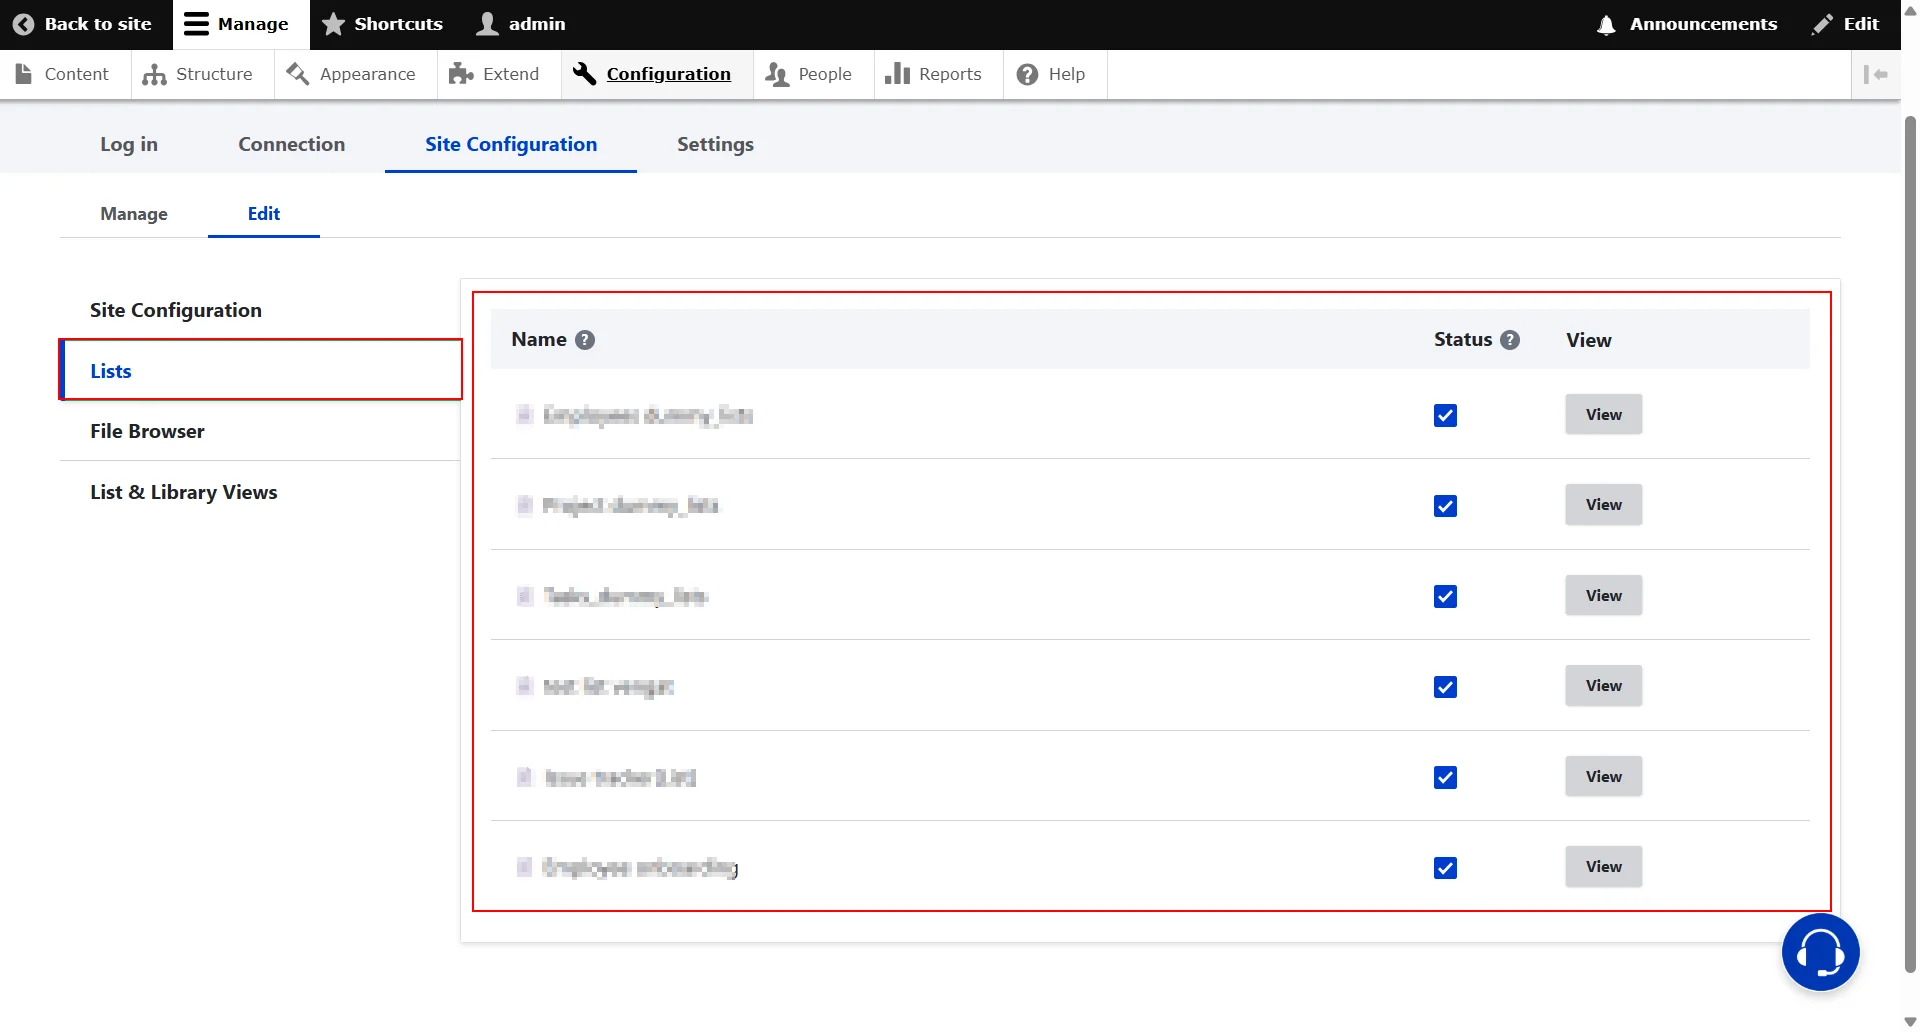Click the Help question mark icon
Viewport: 1920px width, 1032px height.
[1028, 74]
